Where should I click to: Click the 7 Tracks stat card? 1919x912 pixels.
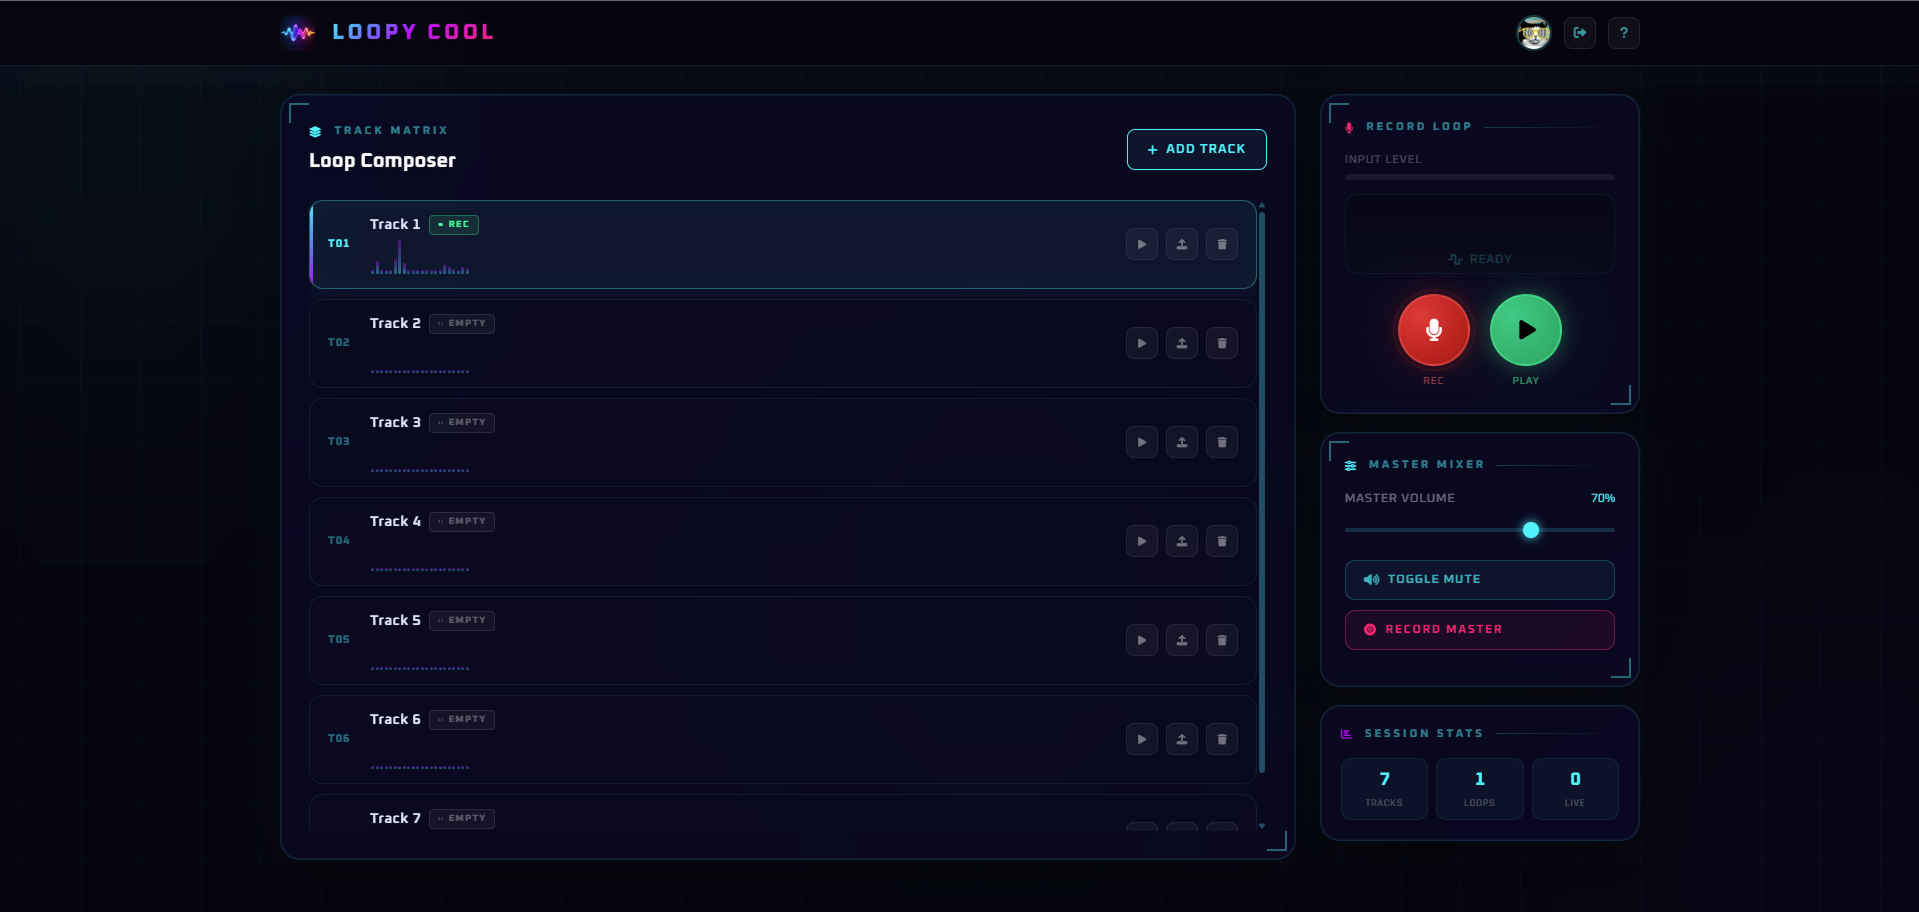pos(1384,789)
